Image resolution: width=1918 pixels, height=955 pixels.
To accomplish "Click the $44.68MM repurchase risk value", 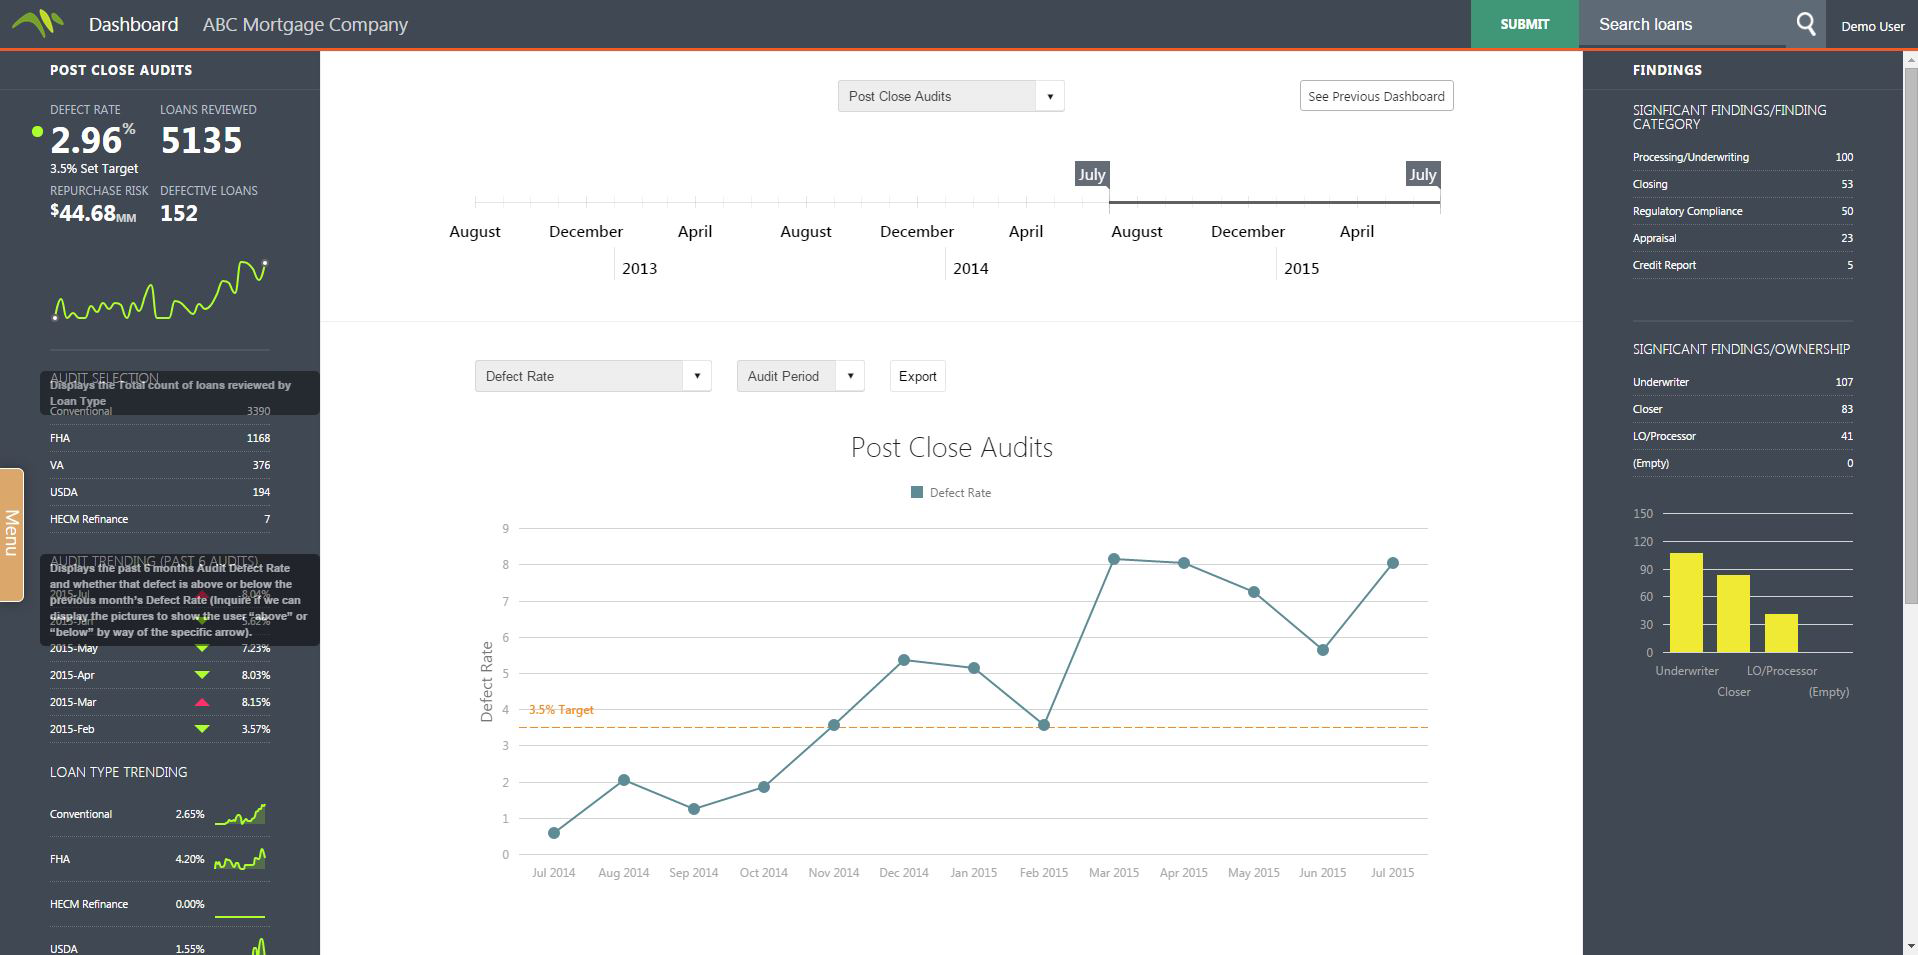I will coord(93,213).
